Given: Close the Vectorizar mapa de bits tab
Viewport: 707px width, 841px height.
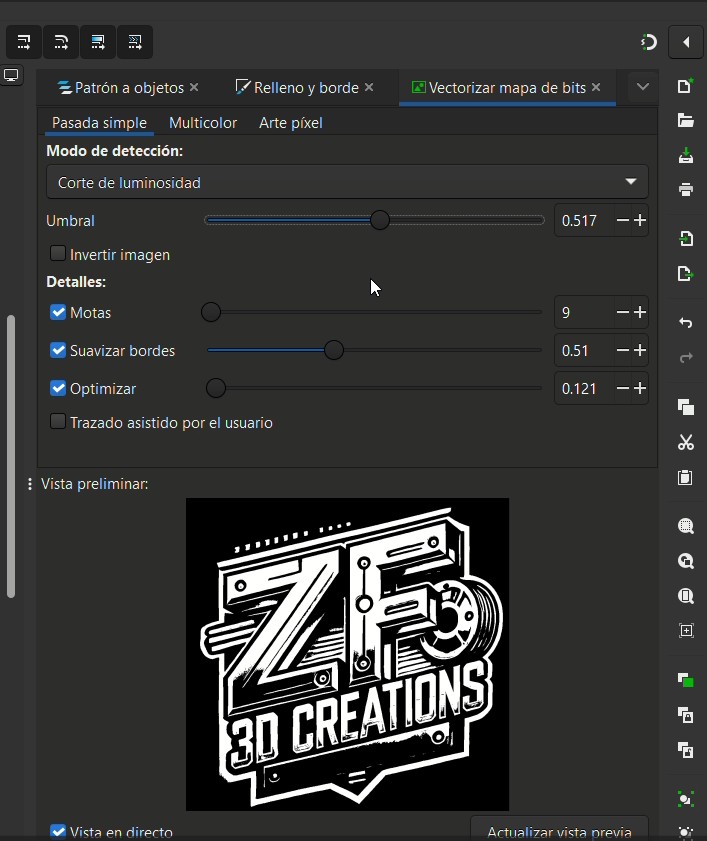Looking at the screenshot, I should pyautogui.click(x=596, y=87).
